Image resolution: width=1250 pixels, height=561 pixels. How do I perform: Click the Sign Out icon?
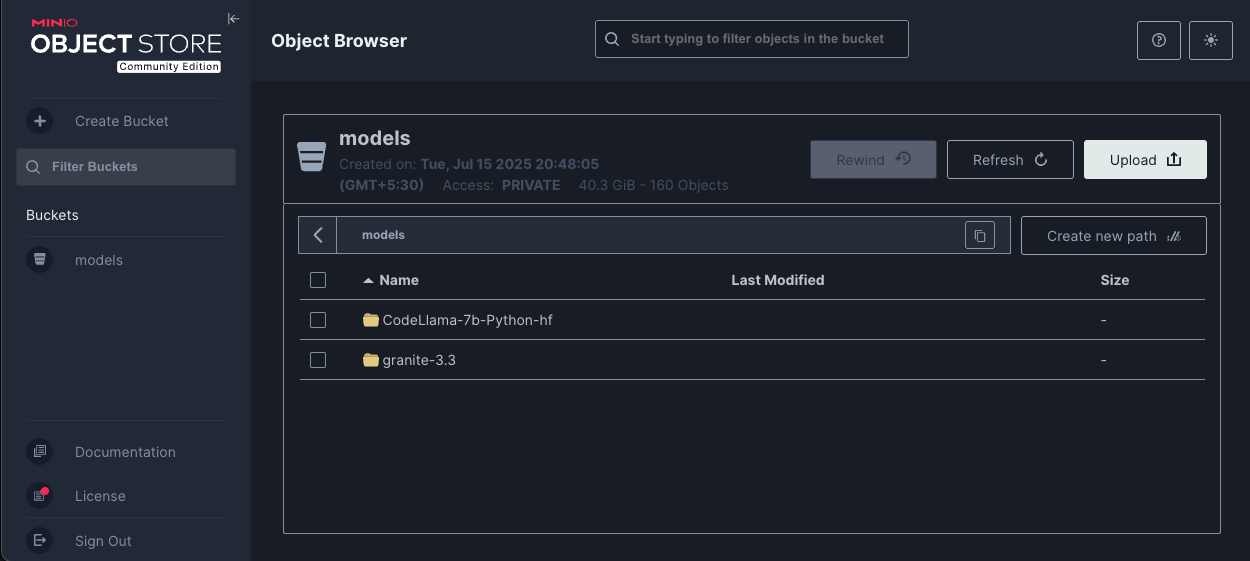tap(40, 541)
